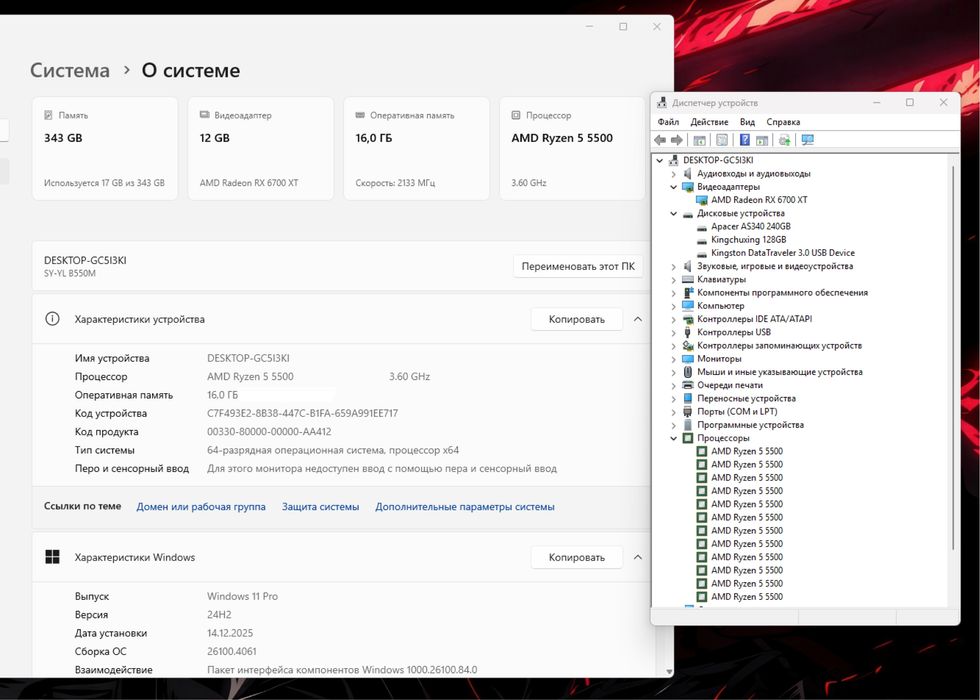This screenshot has height=700, width=980.
Task: Expand the Переносные устройства chevron
Action: (x=673, y=399)
